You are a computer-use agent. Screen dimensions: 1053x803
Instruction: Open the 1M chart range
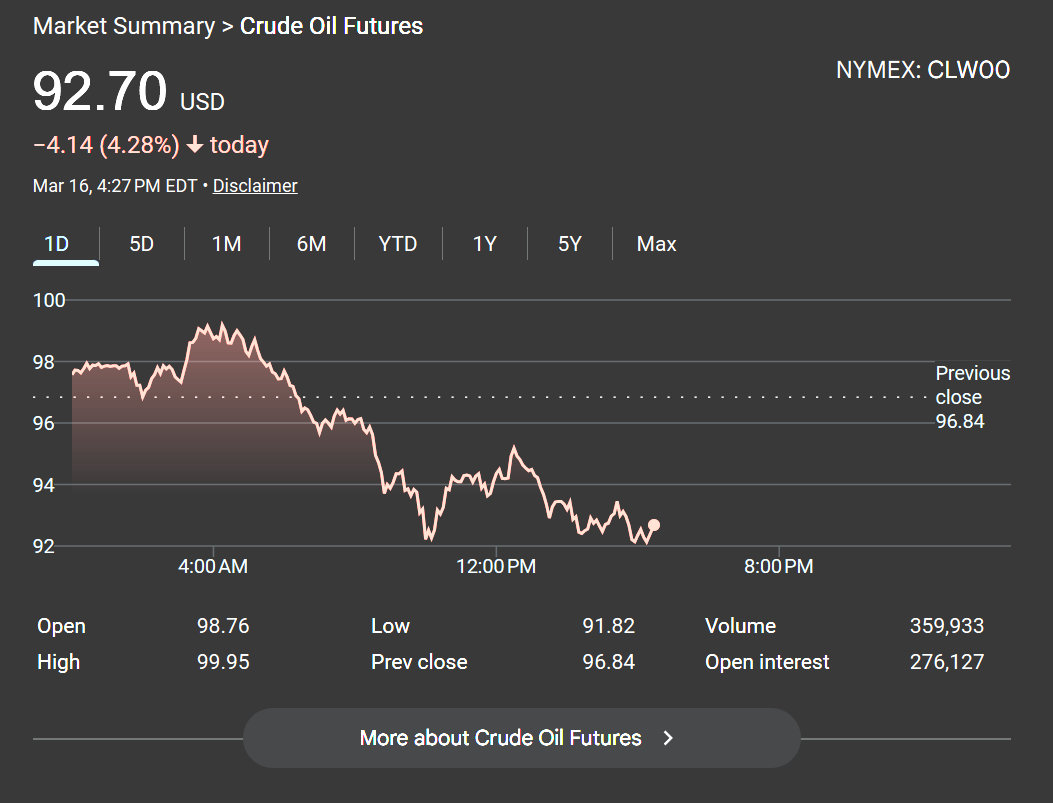coord(227,244)
